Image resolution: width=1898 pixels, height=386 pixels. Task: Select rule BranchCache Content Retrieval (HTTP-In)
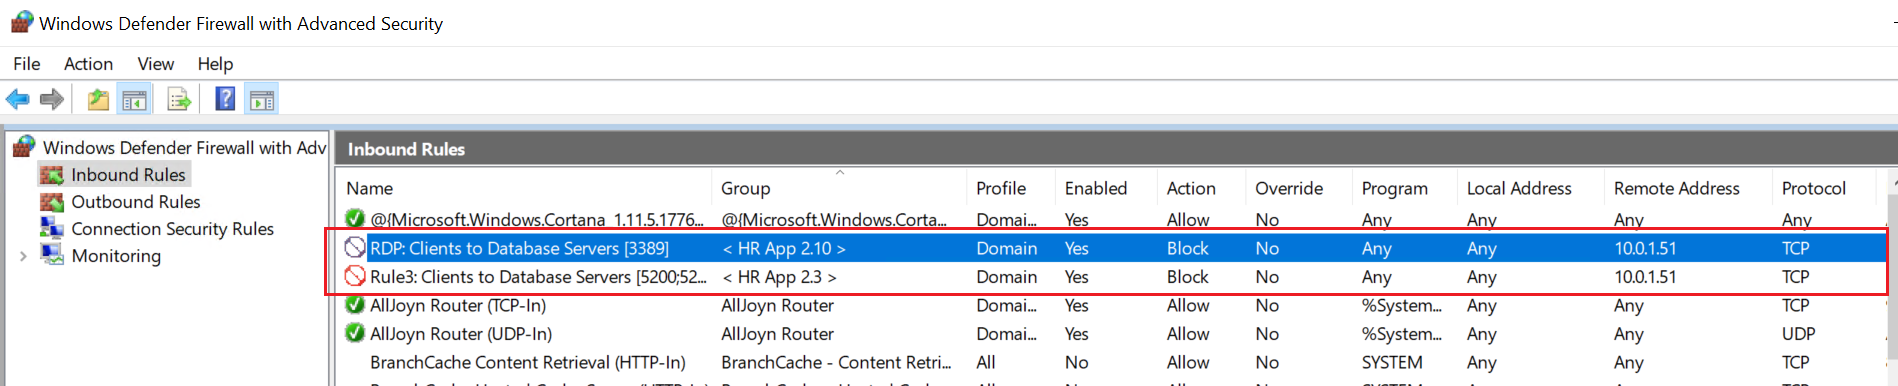pos(528,362)
